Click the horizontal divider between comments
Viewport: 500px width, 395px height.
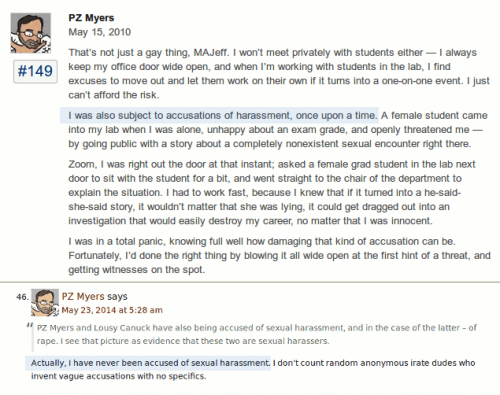[250, 282]
